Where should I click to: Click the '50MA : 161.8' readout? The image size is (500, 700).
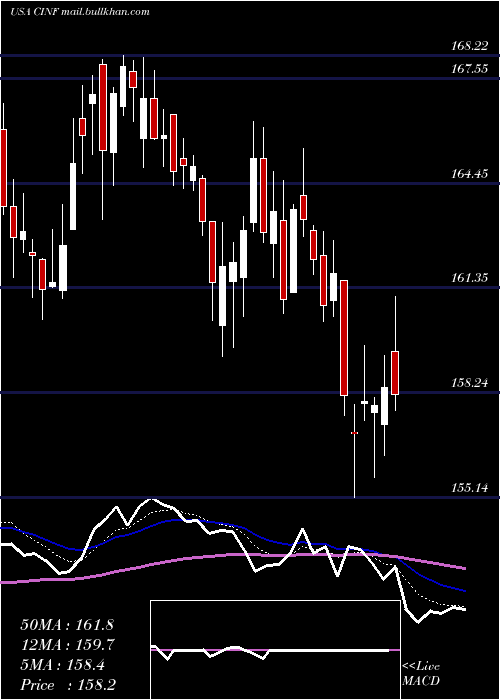tap(69, 625)
